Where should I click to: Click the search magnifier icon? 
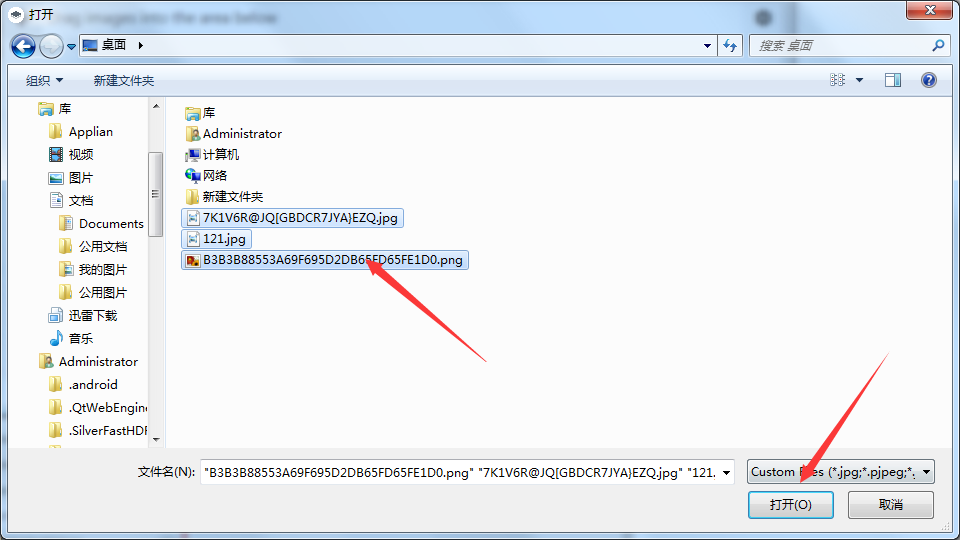pos(938,45)
